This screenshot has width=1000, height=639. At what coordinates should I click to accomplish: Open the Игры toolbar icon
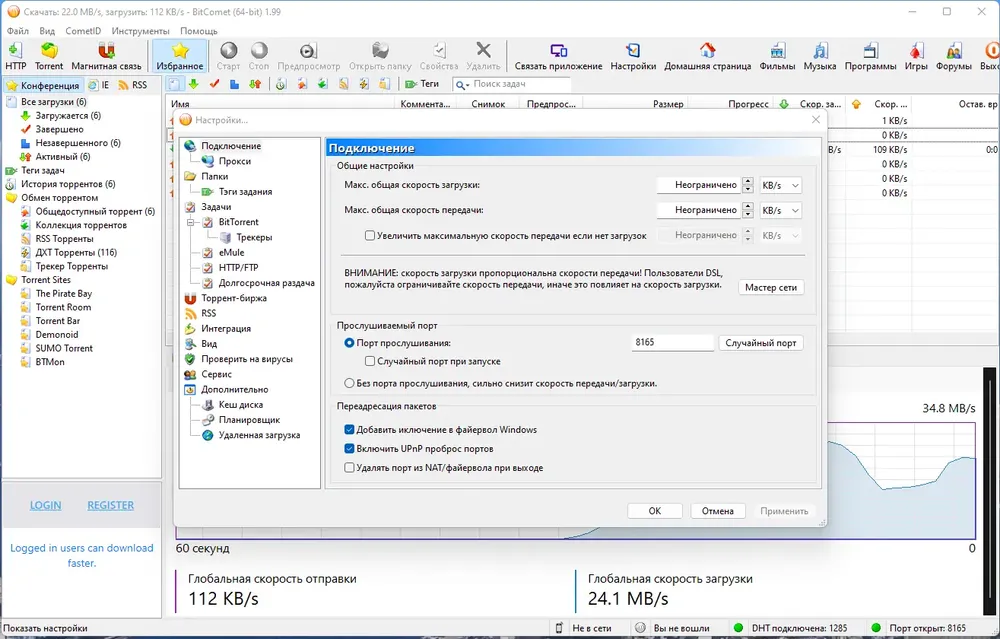click(x=916, y=50)
